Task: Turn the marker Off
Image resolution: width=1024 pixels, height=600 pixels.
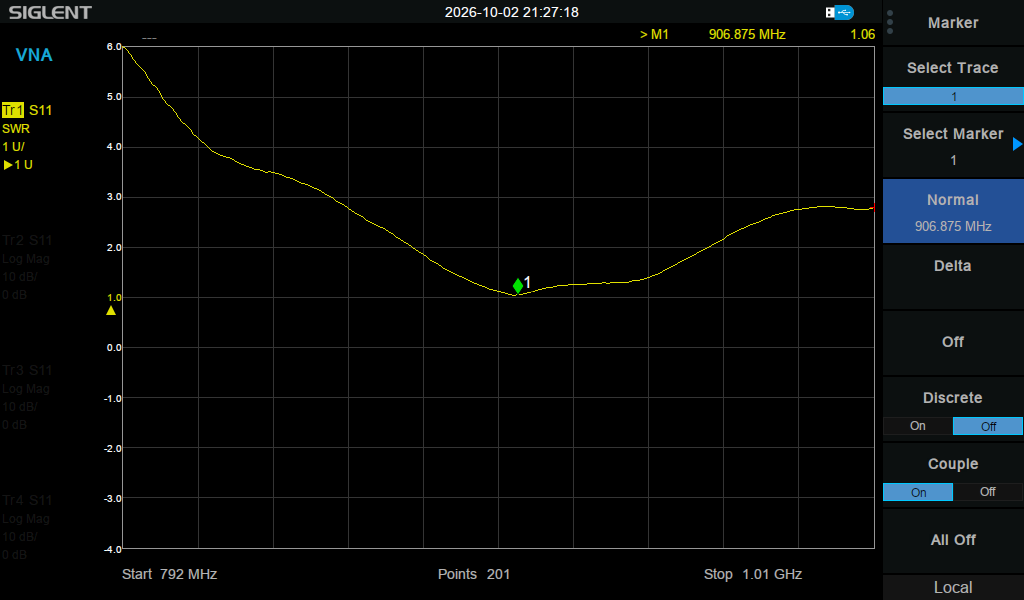Action: (x=953, y=343)
